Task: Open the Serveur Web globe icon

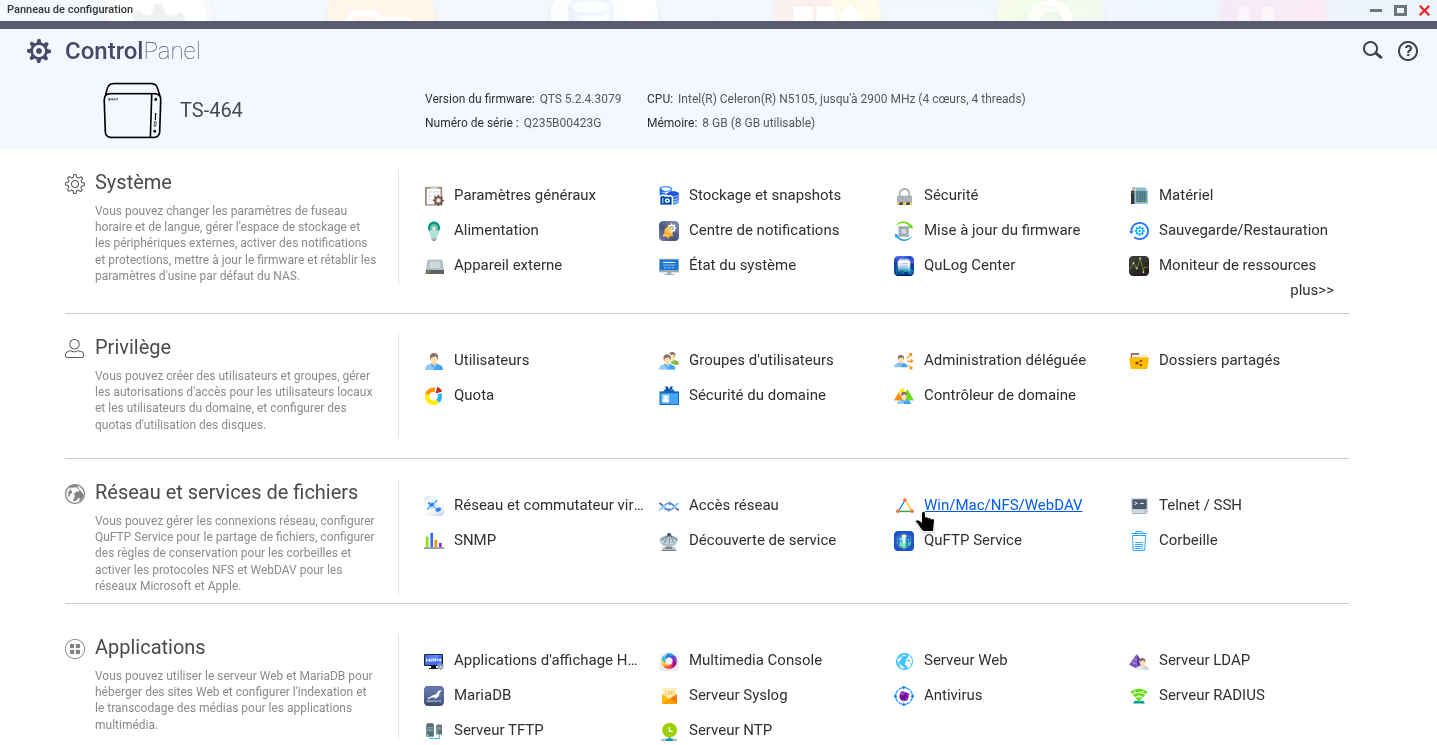Action: (904, 660)
